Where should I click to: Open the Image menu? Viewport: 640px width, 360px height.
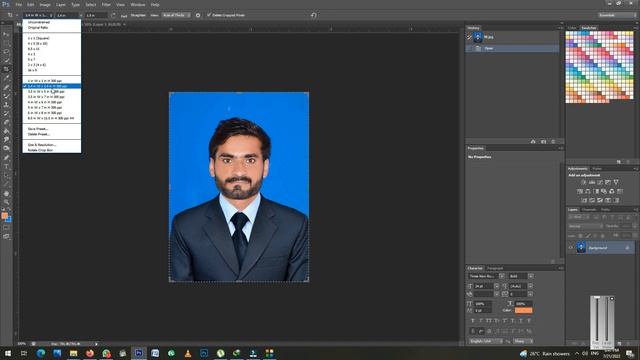tap(45, 4)
